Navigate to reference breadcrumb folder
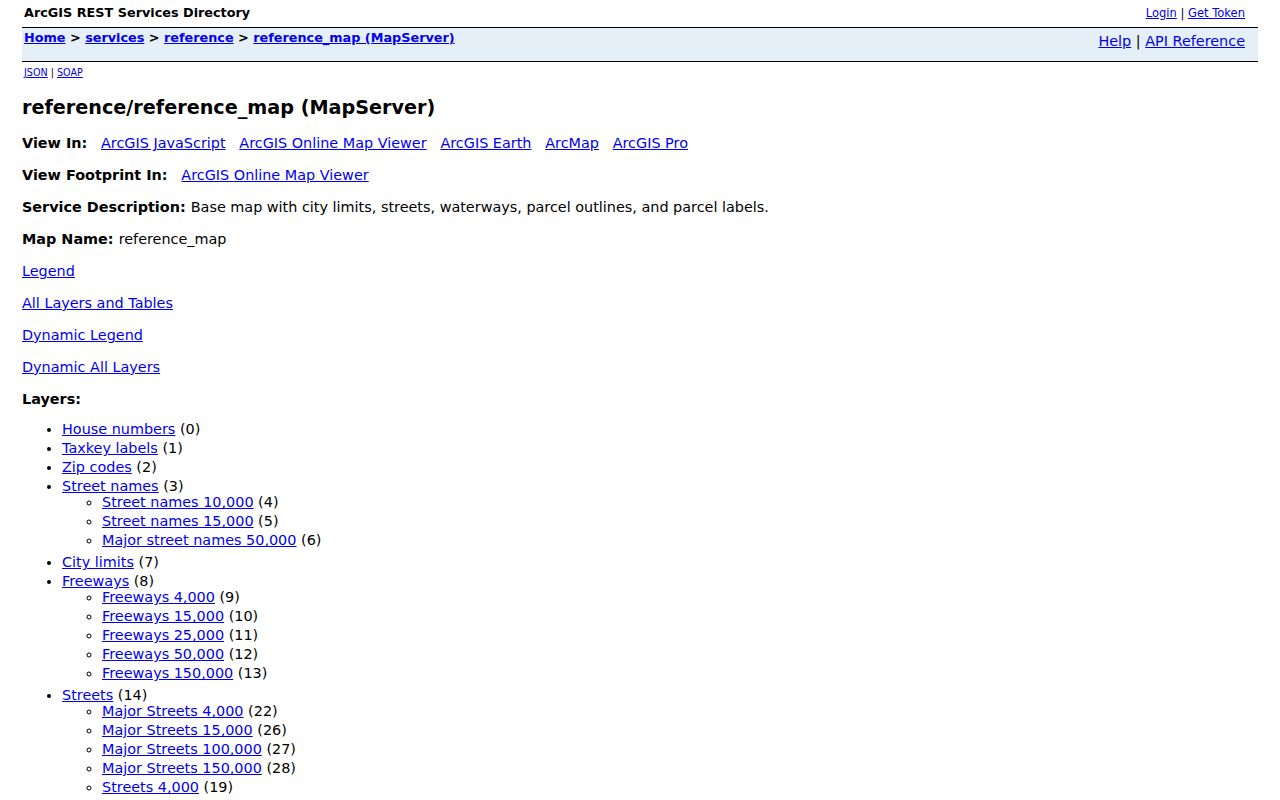The image size is (1280, 800). click(199, 38)
